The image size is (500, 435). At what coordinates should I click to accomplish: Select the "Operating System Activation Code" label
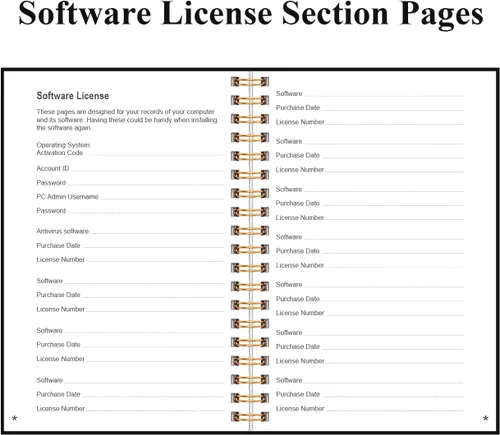(63, 149)
